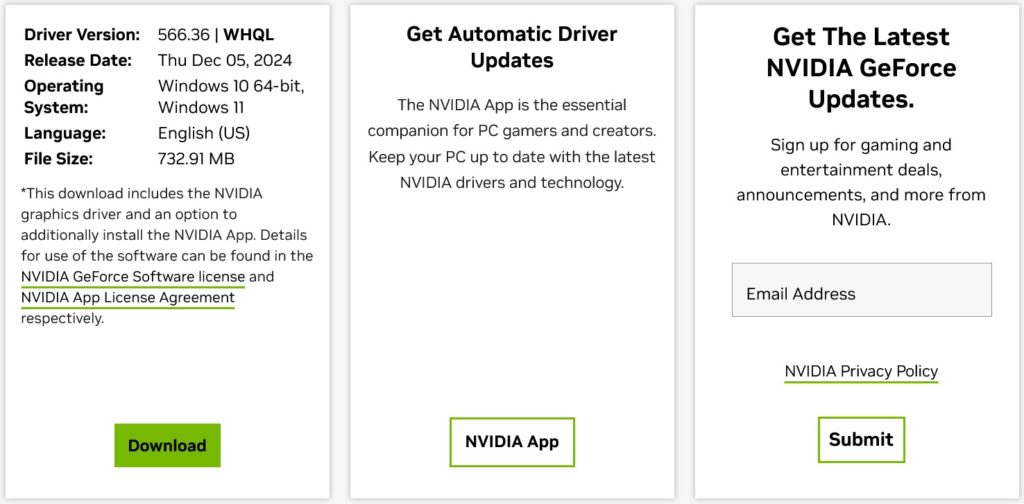Click the File Size label
Image resolution: width=1024 pixels, height=504 pixels.
[59, 159]
